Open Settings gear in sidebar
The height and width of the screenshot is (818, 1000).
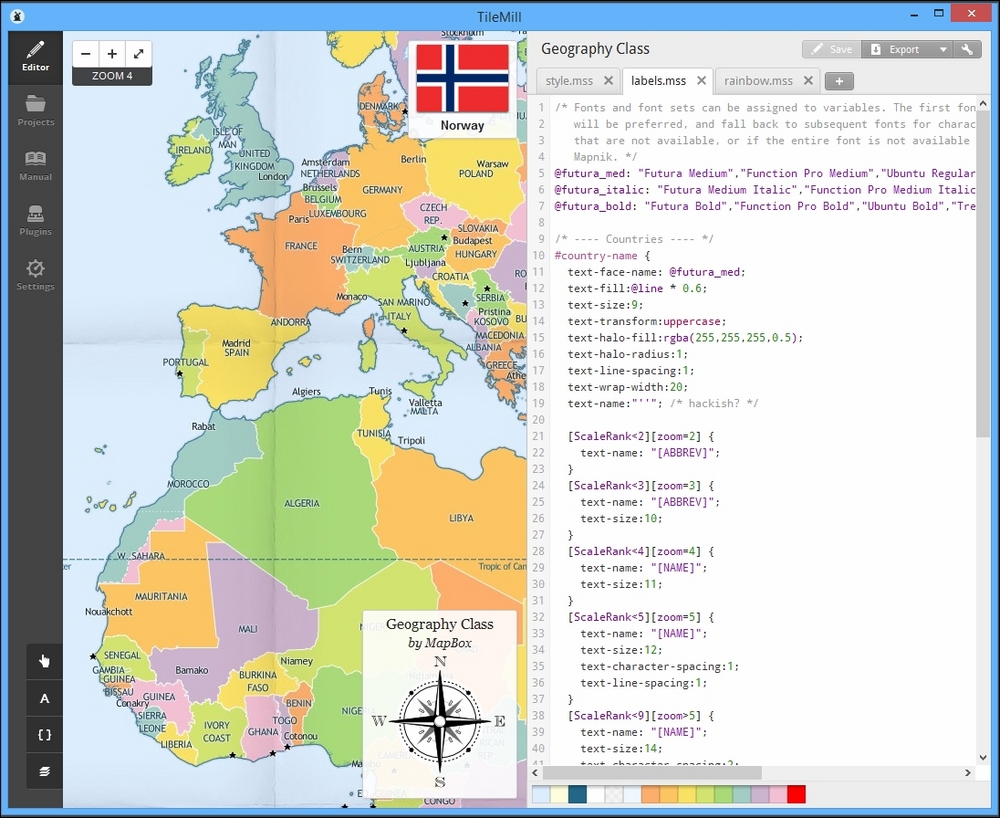point(35,274)
